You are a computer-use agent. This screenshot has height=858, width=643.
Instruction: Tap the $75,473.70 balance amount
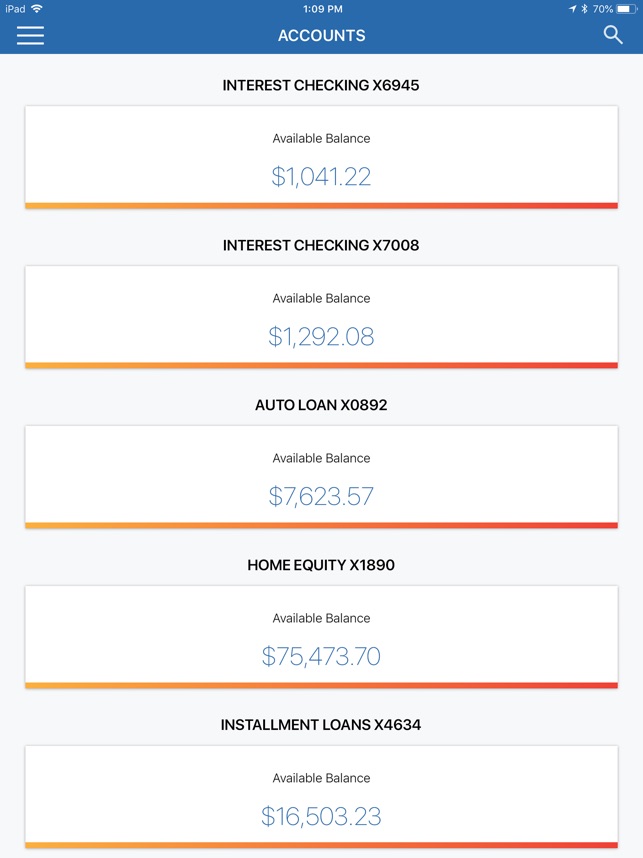[321, 657]
